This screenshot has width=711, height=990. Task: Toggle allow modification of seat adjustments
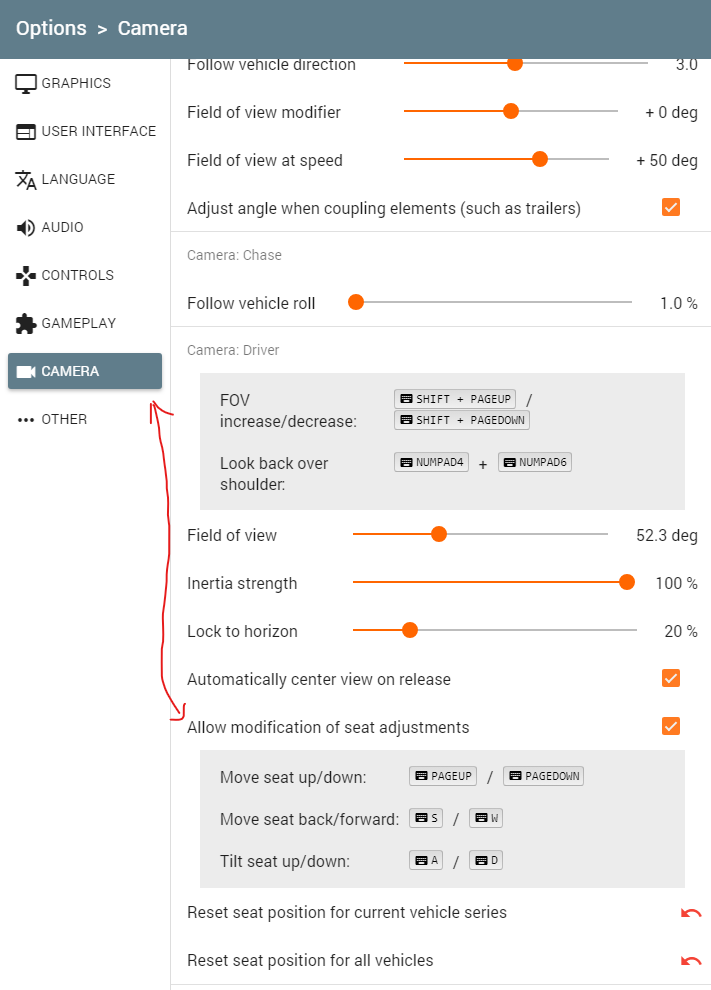click(671, 727)
